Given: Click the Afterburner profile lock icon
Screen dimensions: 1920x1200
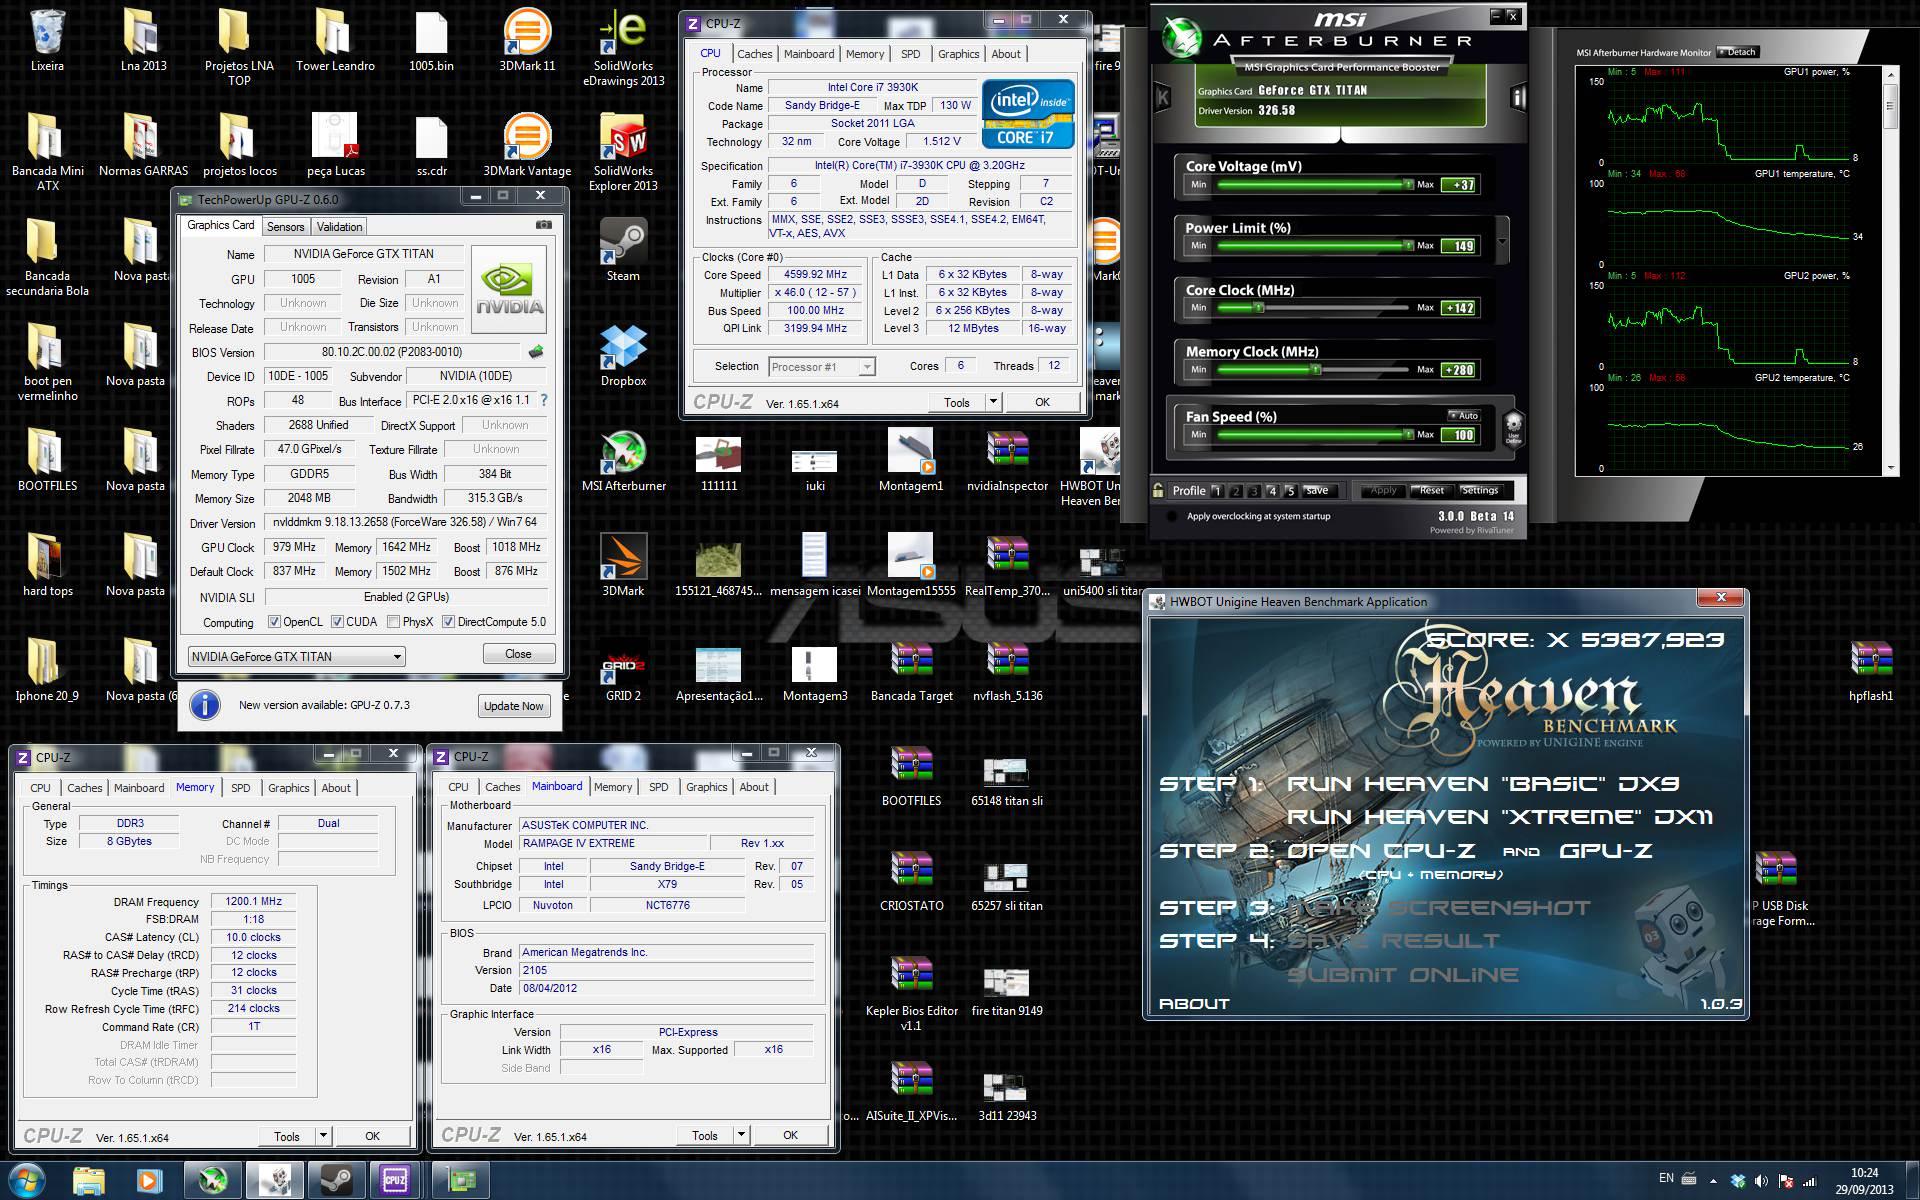Looking at the screenshot, I should [1158, 490].
